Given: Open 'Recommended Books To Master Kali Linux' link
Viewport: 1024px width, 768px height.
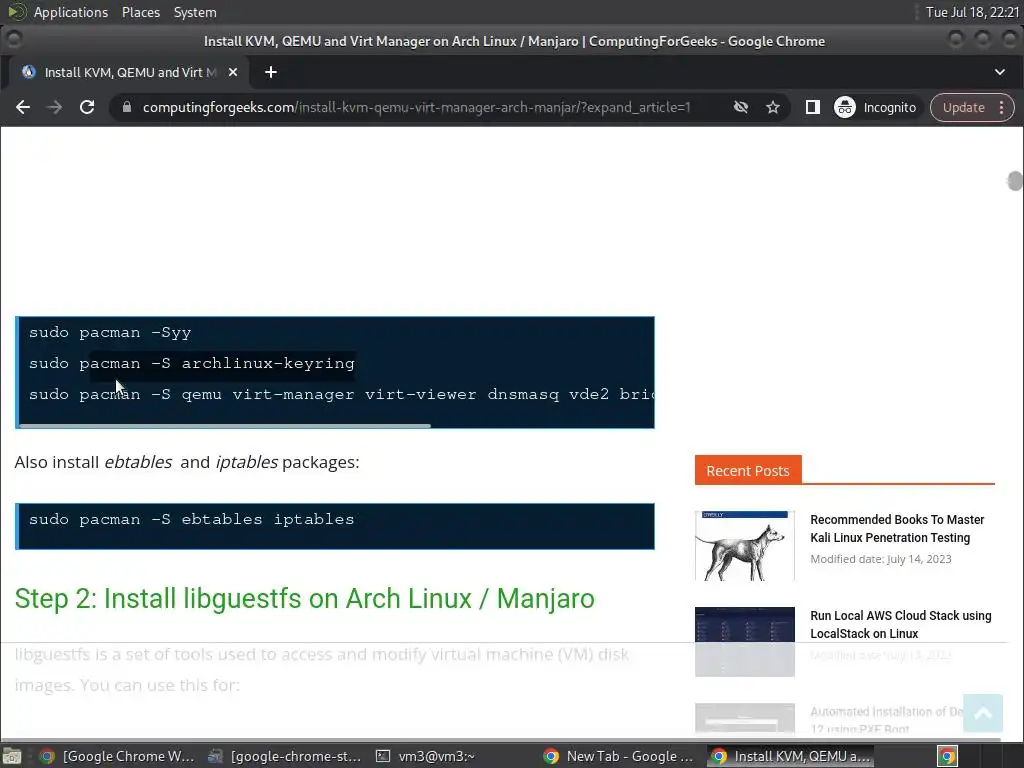Looking at the screenshot, I should click(897, 528).
